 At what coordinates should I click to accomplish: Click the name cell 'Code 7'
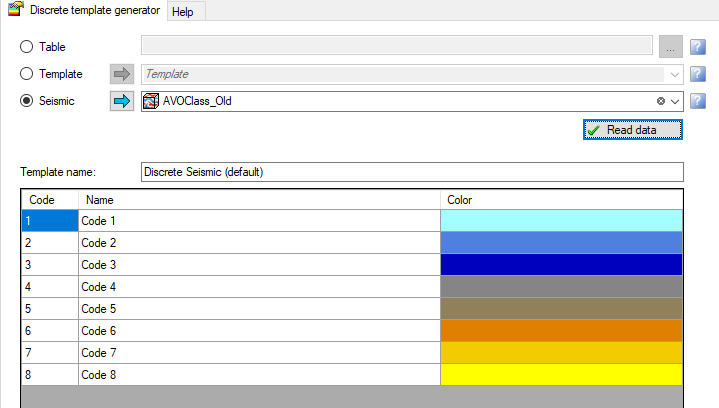(x=259, y=353)
